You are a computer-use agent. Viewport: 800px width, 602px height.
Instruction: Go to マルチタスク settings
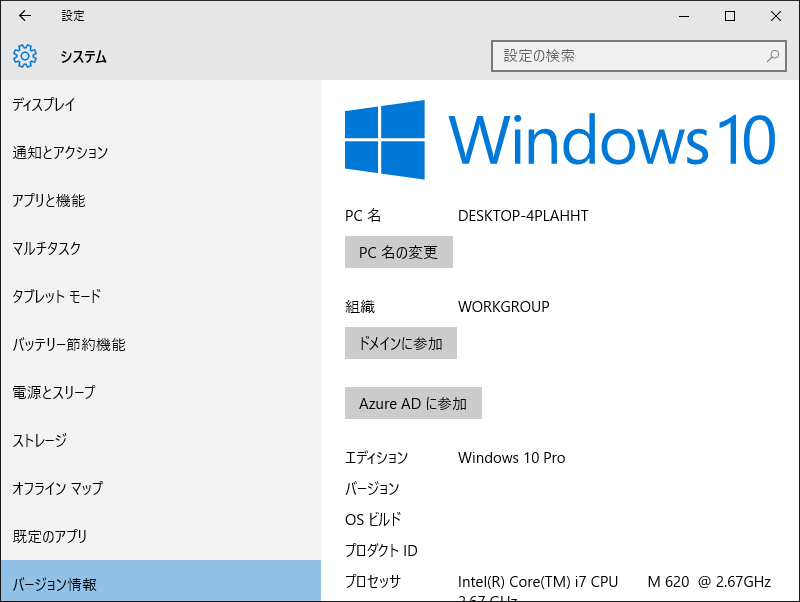[x=161, y=248]
